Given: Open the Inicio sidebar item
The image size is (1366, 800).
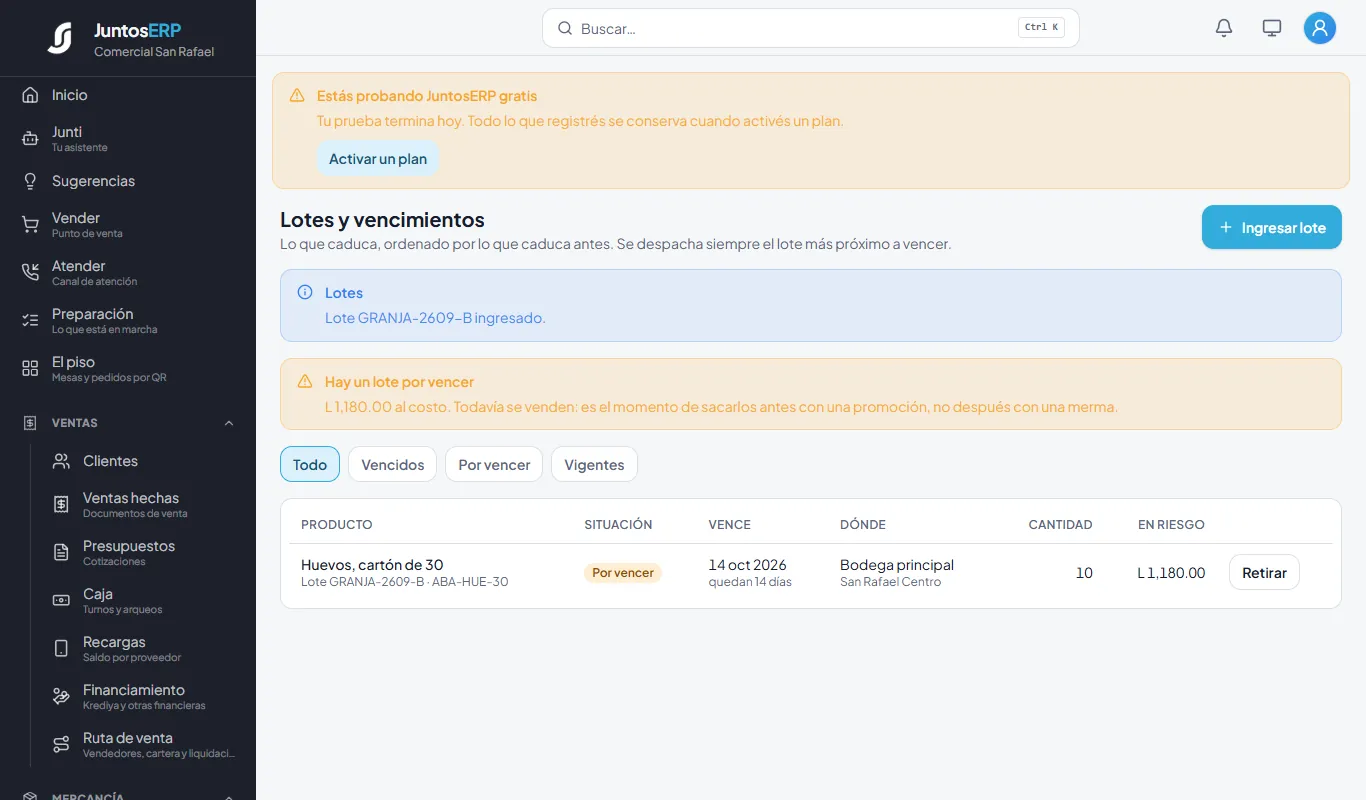Looking at the screenshot, I should [x=128, y=95].
